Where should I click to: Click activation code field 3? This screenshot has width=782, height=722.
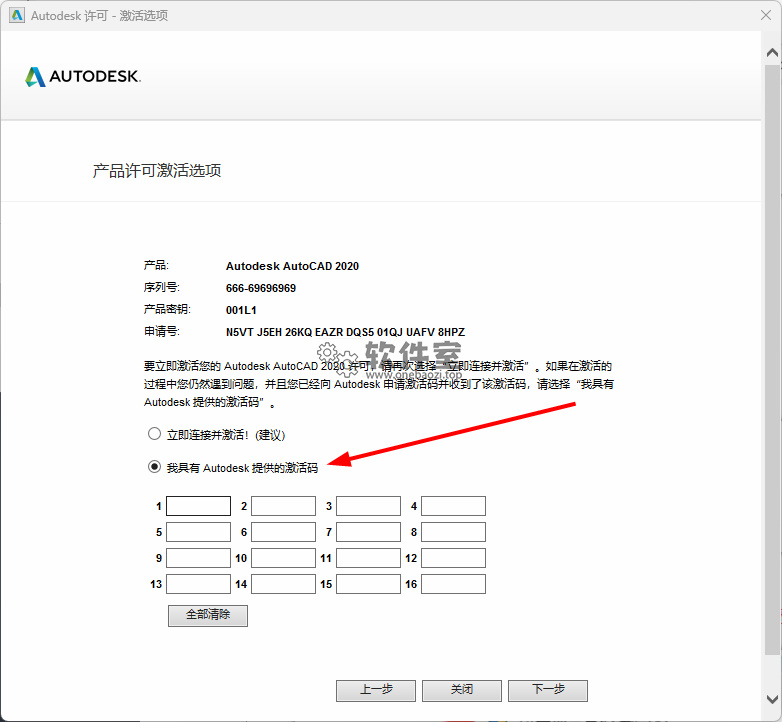(369, 506)
